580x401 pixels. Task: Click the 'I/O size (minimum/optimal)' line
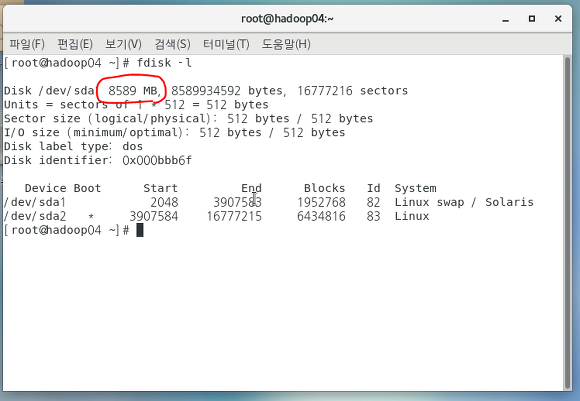pyautogui.click(x=174, y=132)
